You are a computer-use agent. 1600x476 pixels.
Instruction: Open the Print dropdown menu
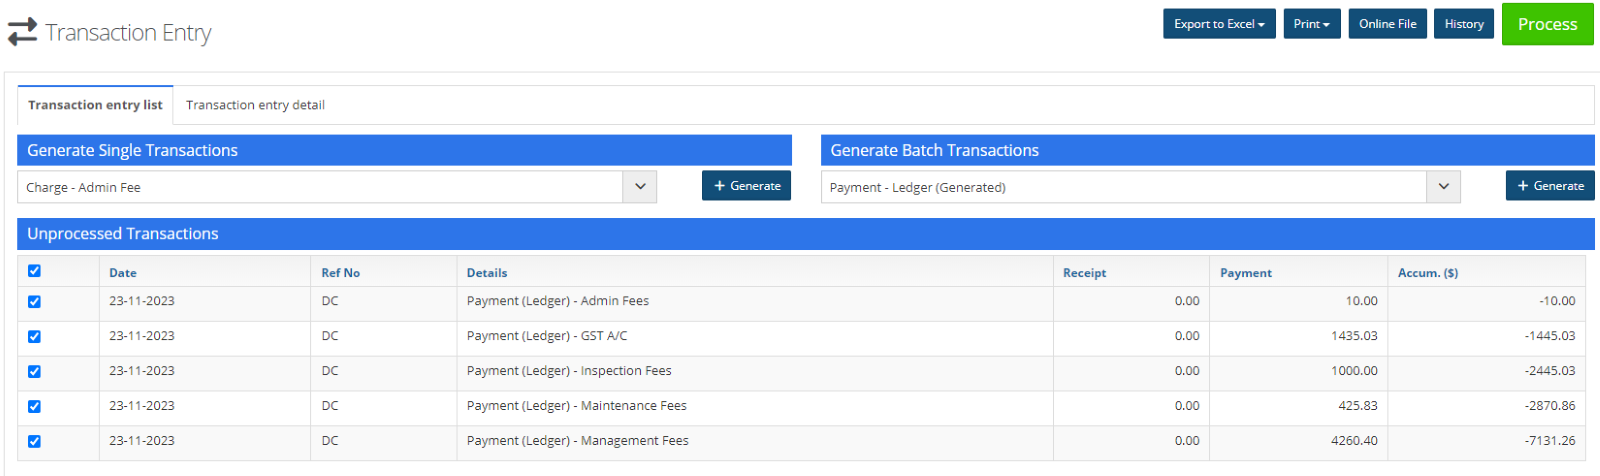(x=1312, y=24)
